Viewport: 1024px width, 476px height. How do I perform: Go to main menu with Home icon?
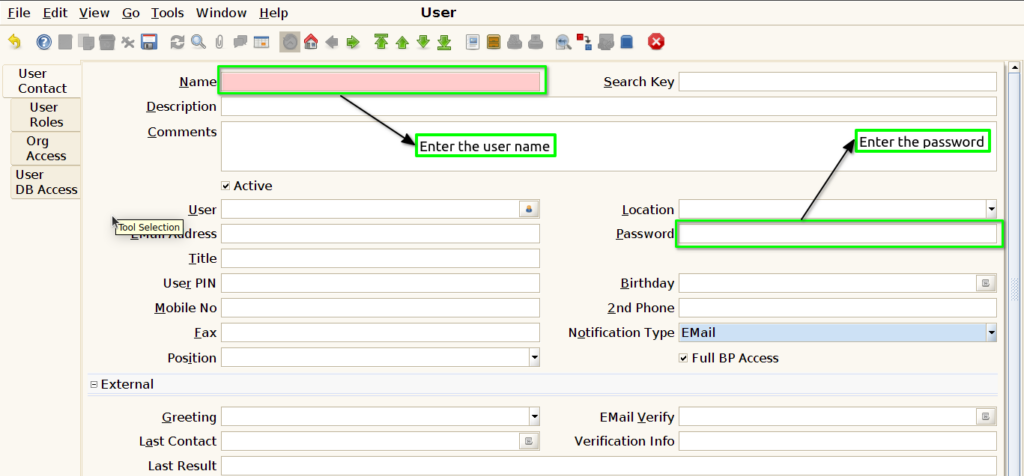point(312,42)
